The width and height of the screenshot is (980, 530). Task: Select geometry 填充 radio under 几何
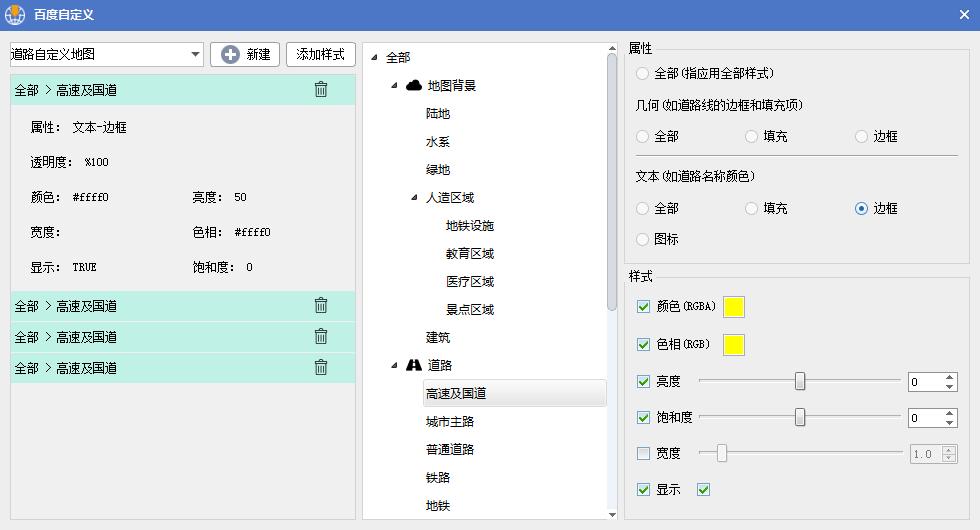pyautogui.click(x=751, y=136)
